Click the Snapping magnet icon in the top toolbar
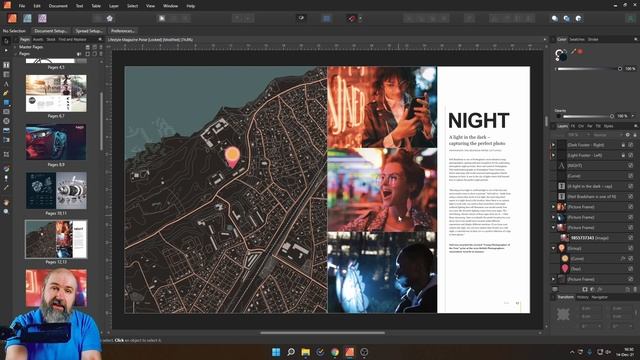This screenshot has width=640, height=360. click(x=351, y=18)
